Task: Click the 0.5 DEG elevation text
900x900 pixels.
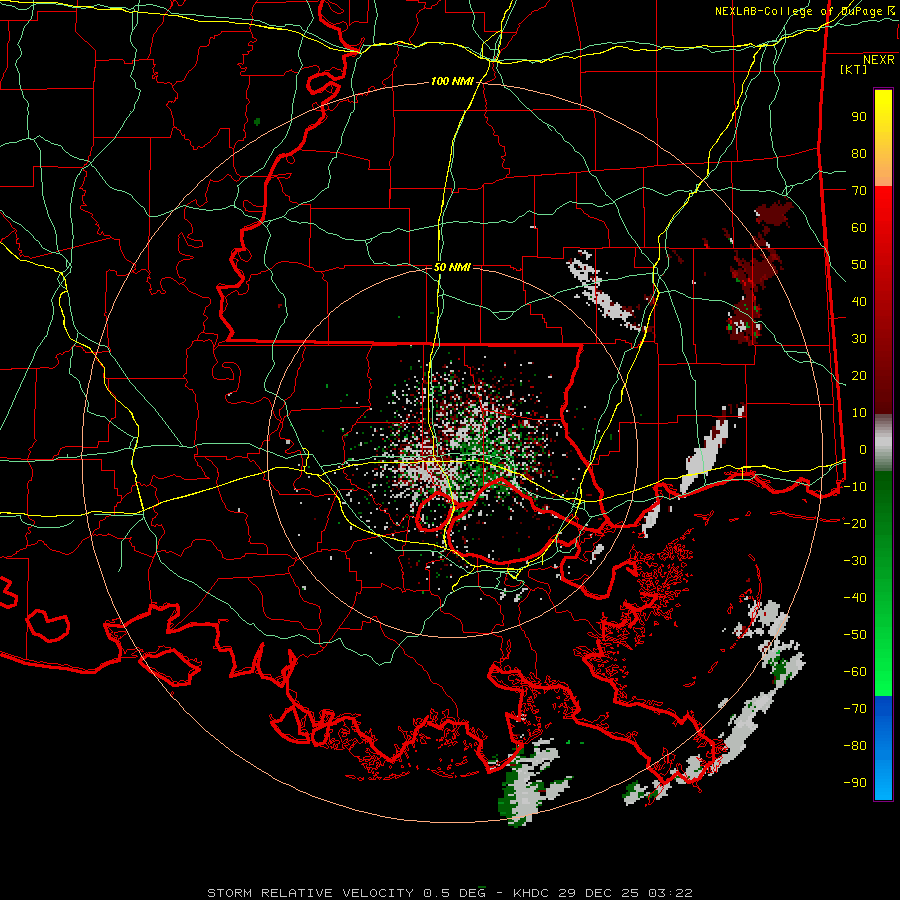Action: (455, 893)
